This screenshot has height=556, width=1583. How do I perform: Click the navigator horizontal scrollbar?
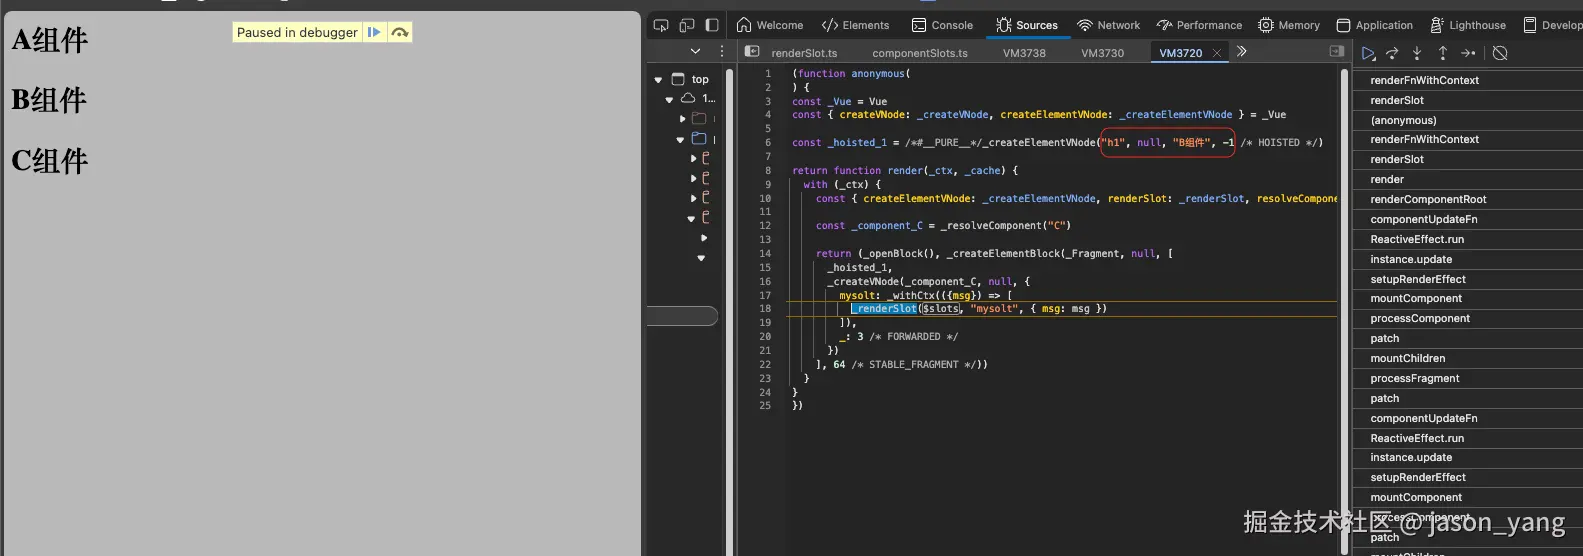[x=682, y=317]
